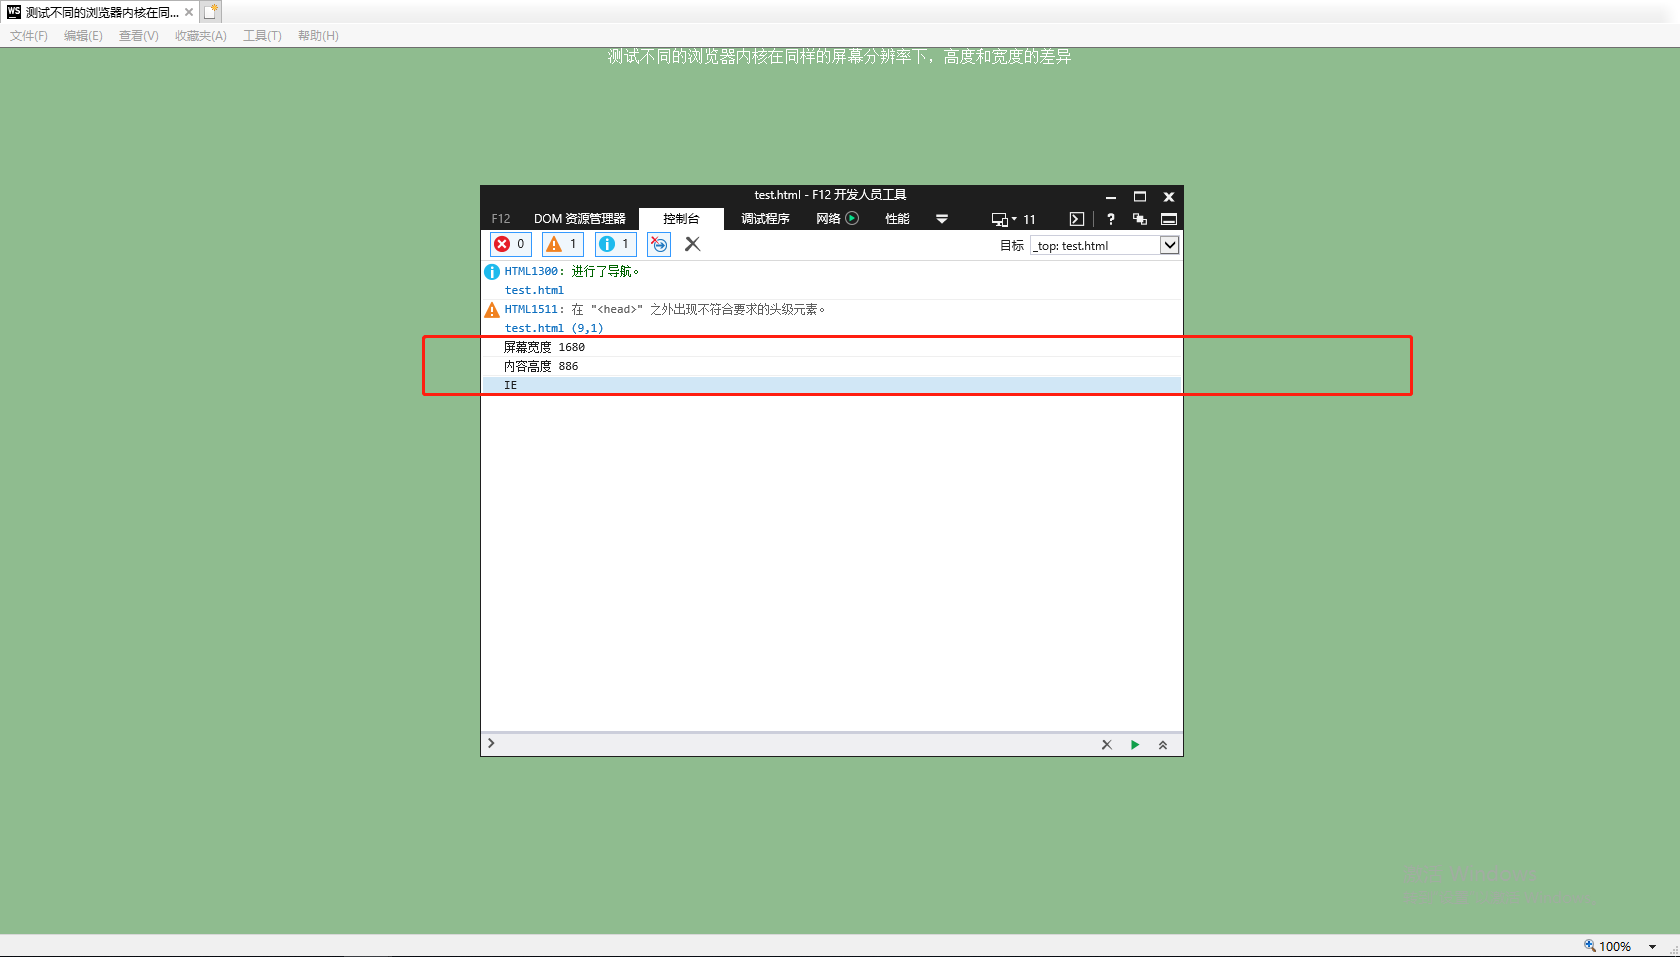Click the clear-on-navigate icon in the console toolbar

pos(659,244)
